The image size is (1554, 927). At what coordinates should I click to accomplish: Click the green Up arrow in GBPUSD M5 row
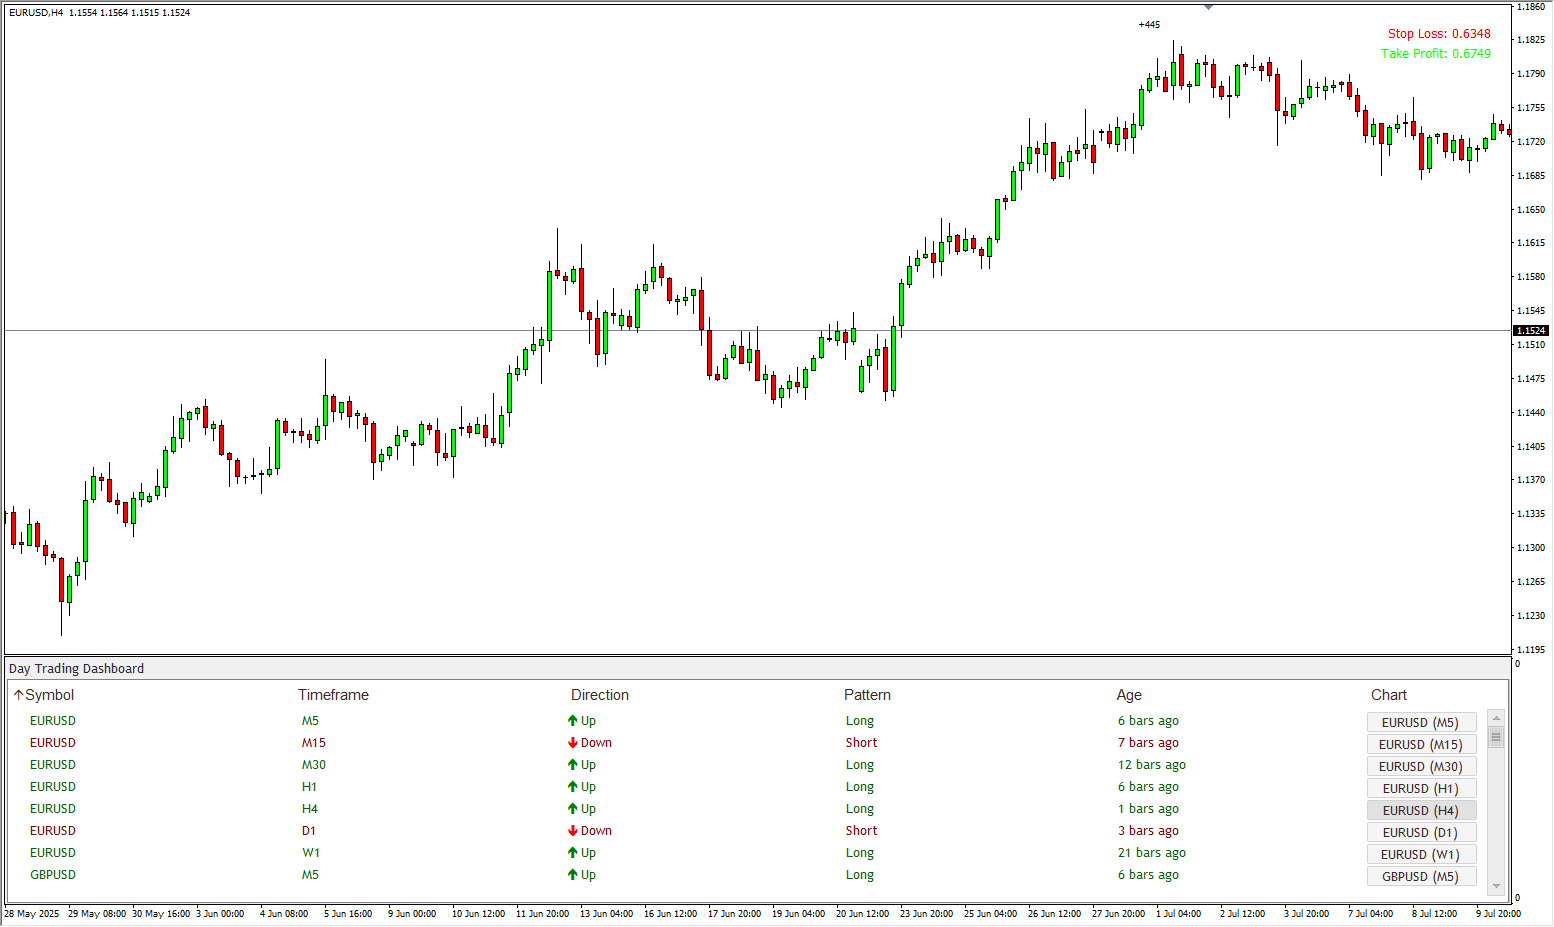pos(573,875)
